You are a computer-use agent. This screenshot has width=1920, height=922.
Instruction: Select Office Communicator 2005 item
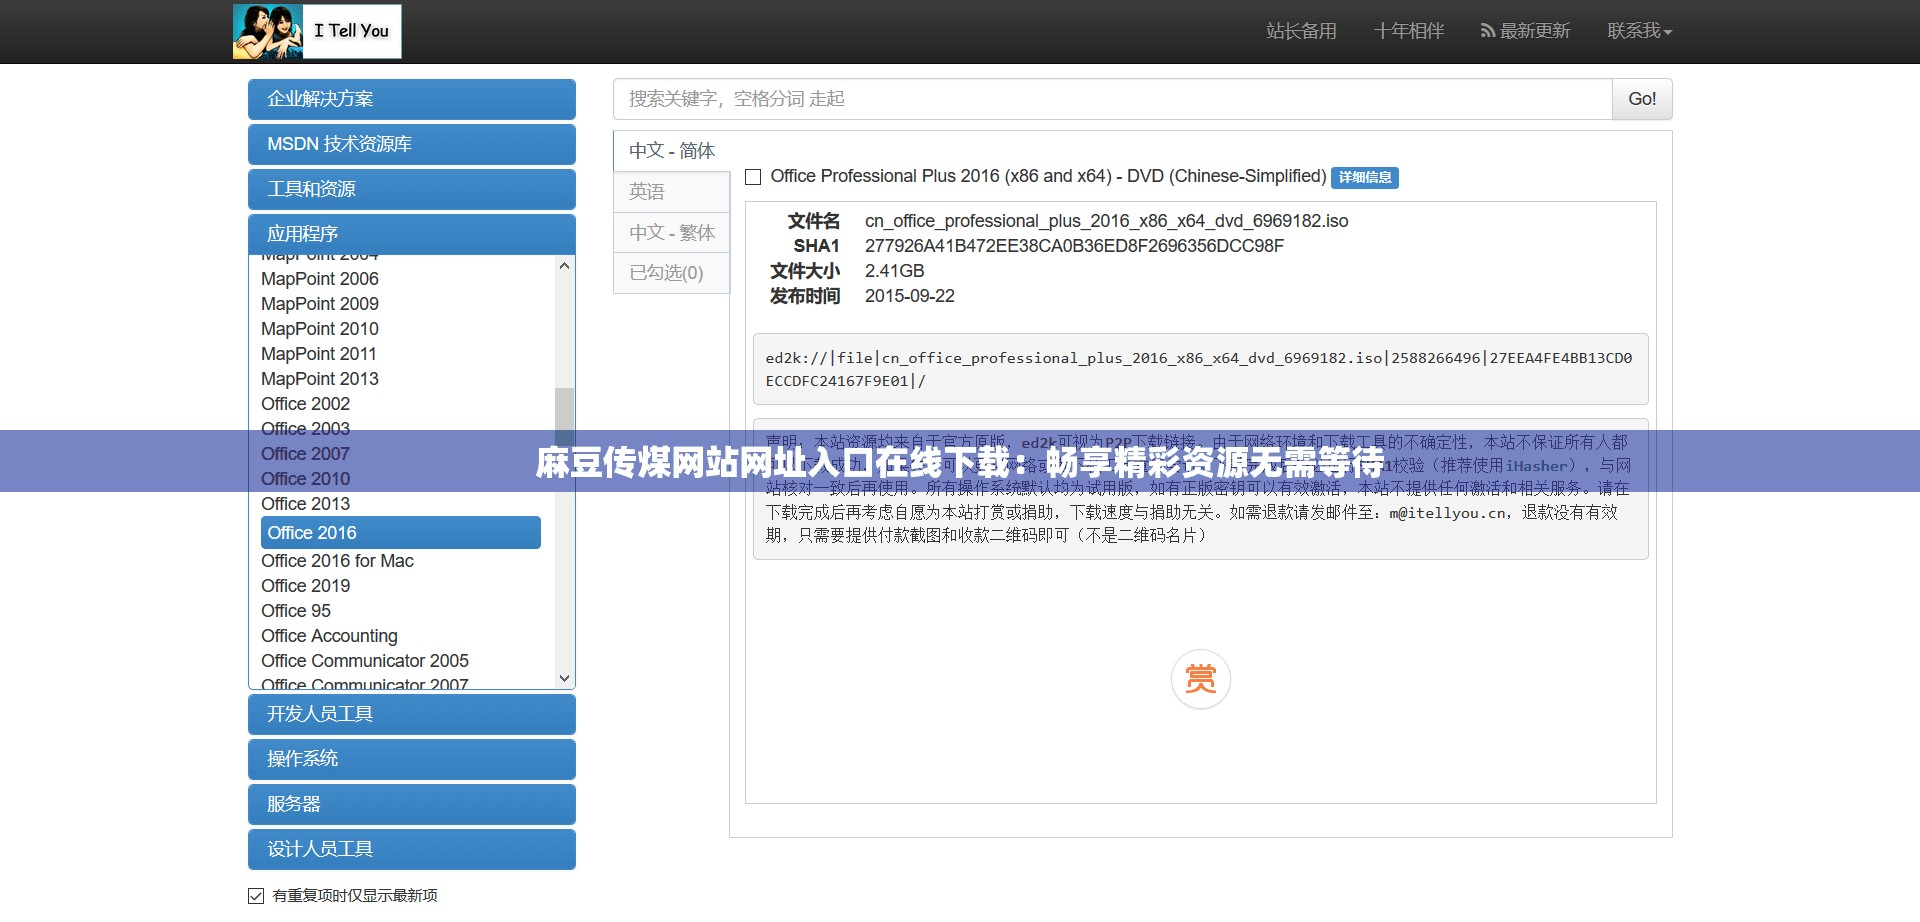[x=365, y=661]
